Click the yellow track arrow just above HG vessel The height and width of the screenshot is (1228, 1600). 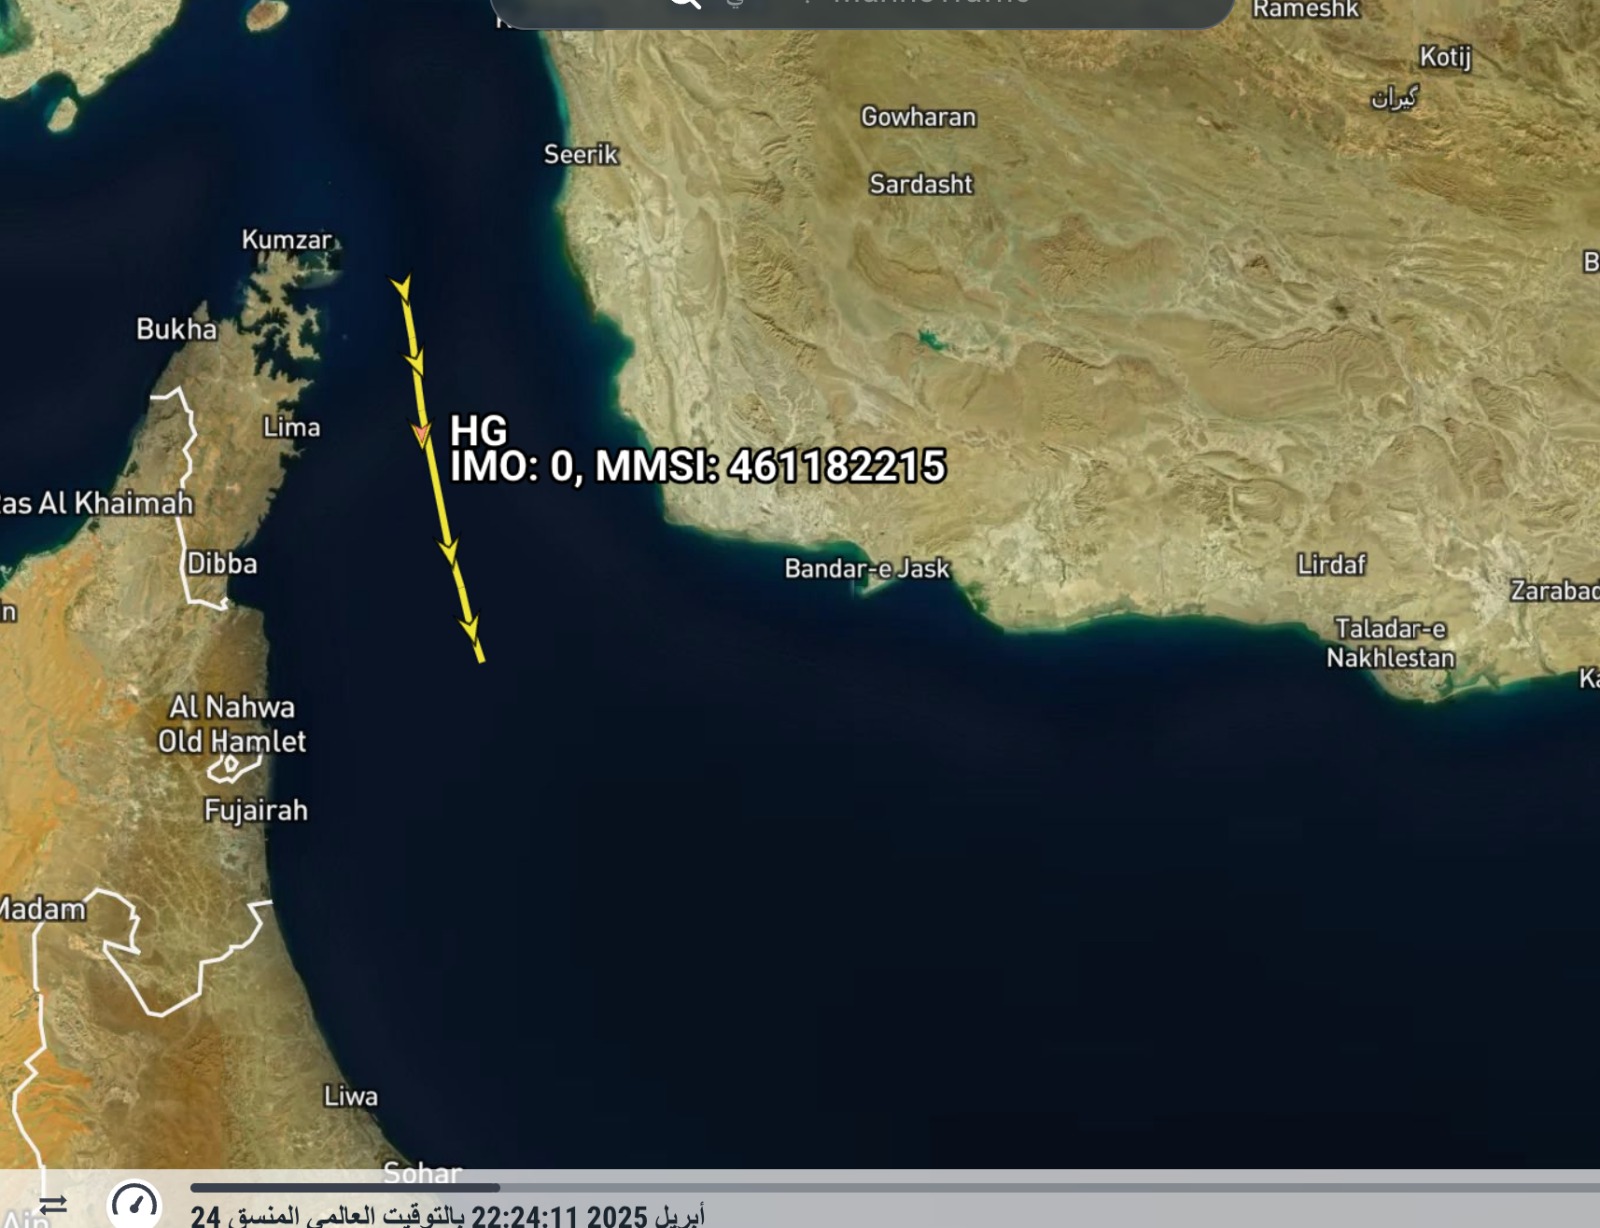(414, 360)
